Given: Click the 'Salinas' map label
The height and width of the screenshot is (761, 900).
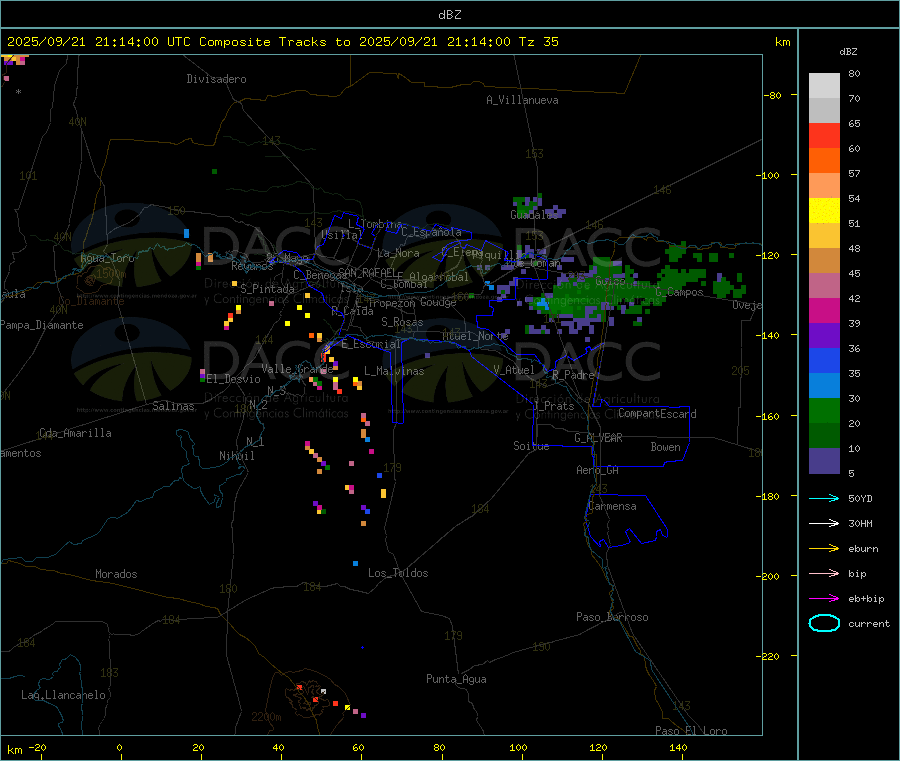Looking at the screenshot, I should click(x=173, y=406).
